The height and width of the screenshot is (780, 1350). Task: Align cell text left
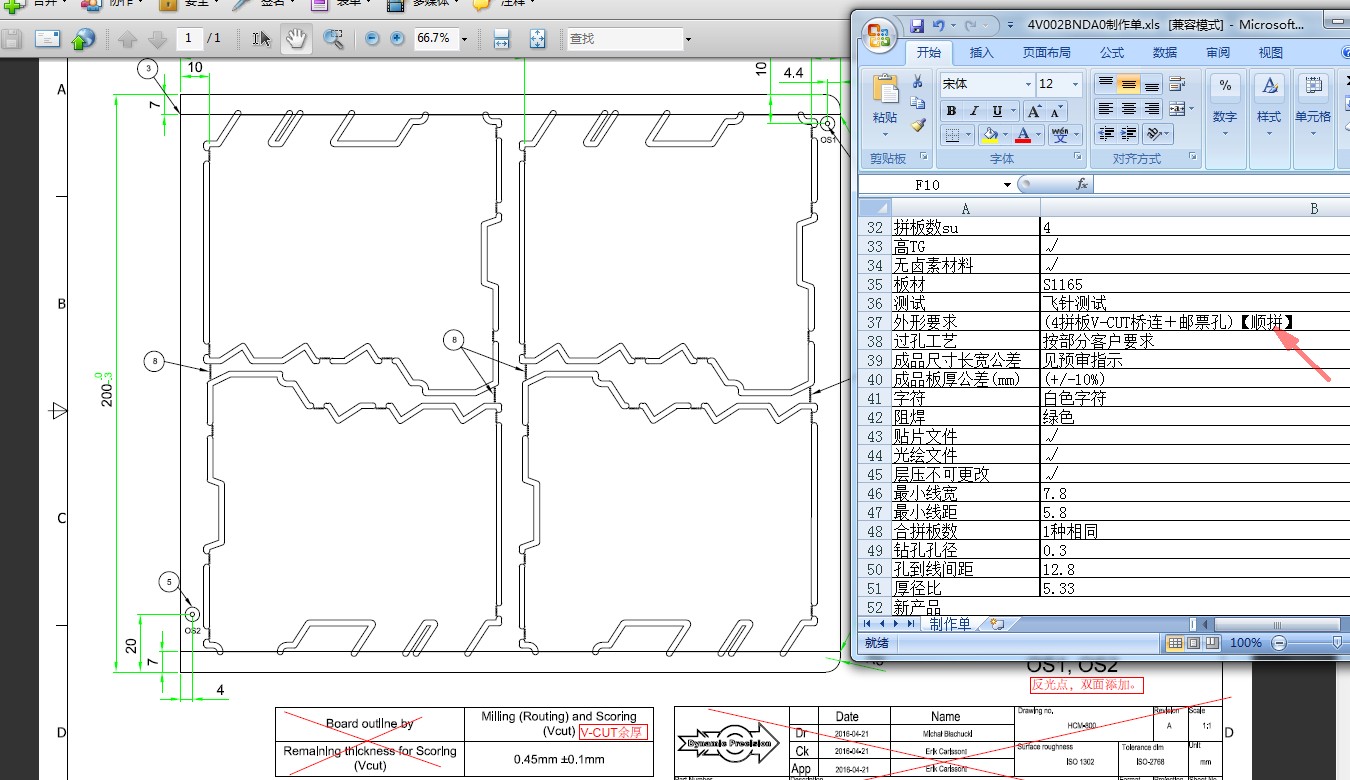coord(1105,108)
